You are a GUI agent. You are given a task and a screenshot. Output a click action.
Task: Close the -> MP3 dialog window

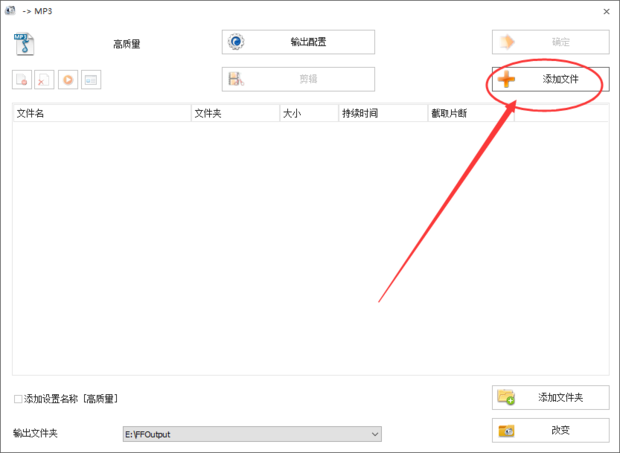(606, 11)
